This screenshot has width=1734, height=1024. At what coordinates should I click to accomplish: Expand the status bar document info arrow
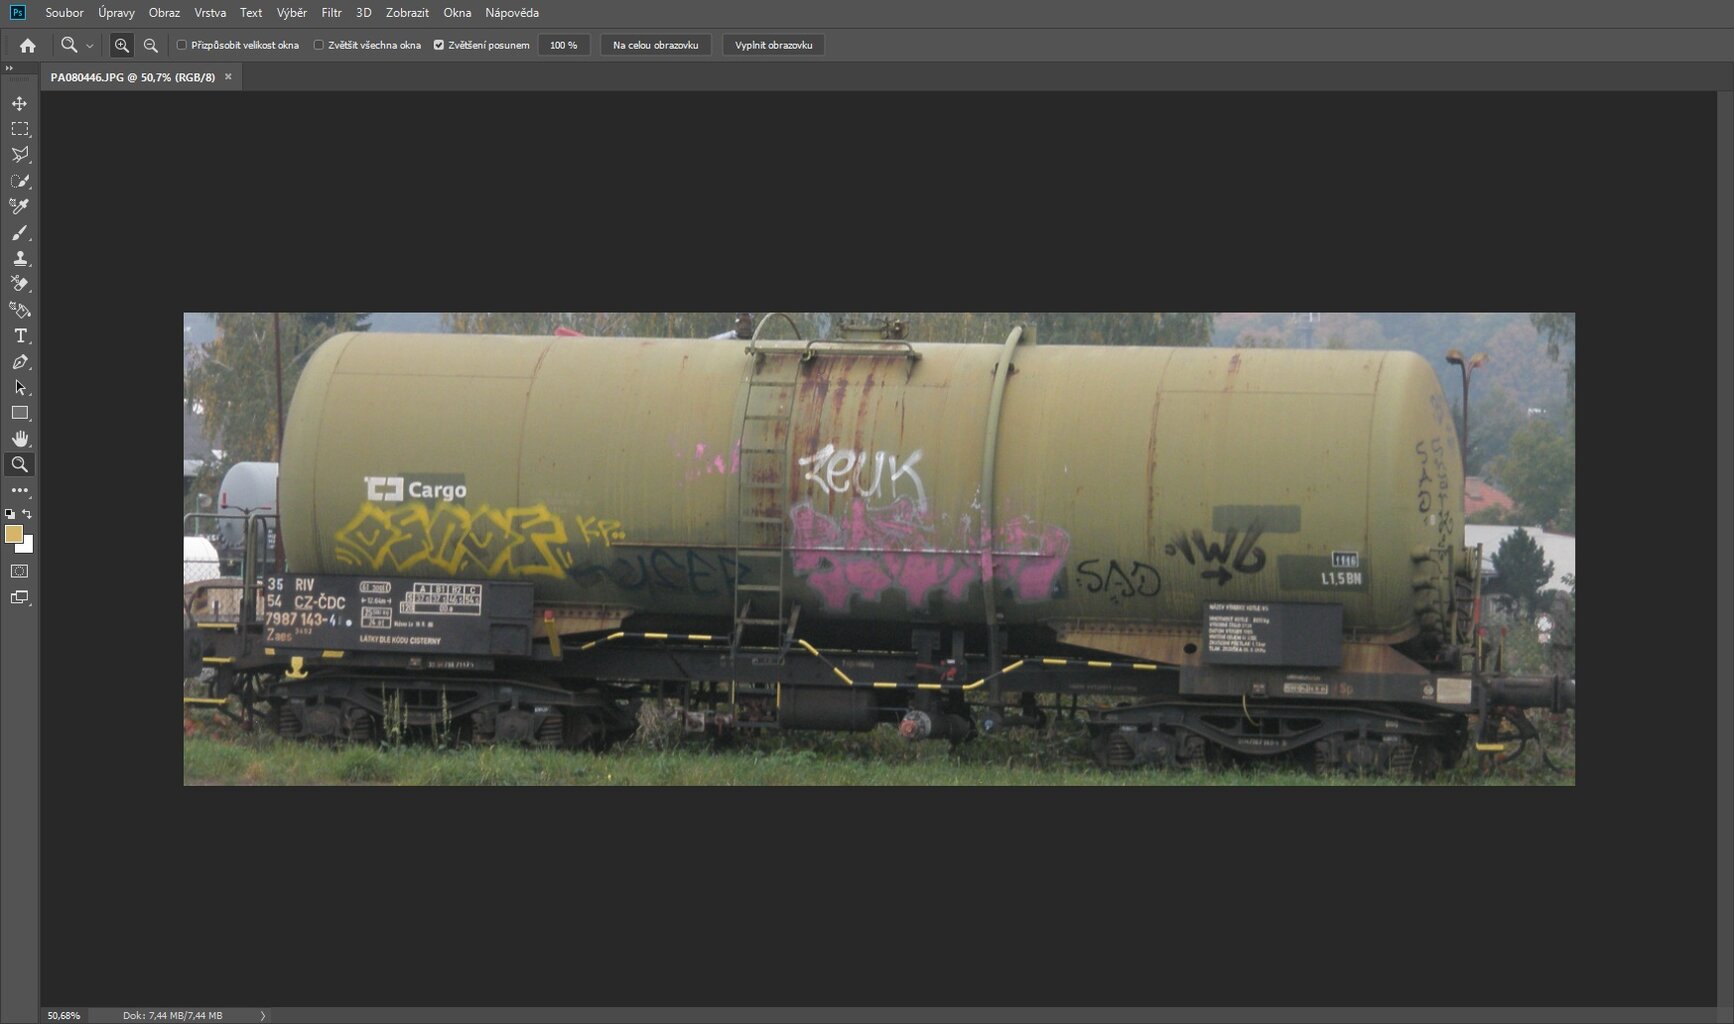coord(263,1015)
